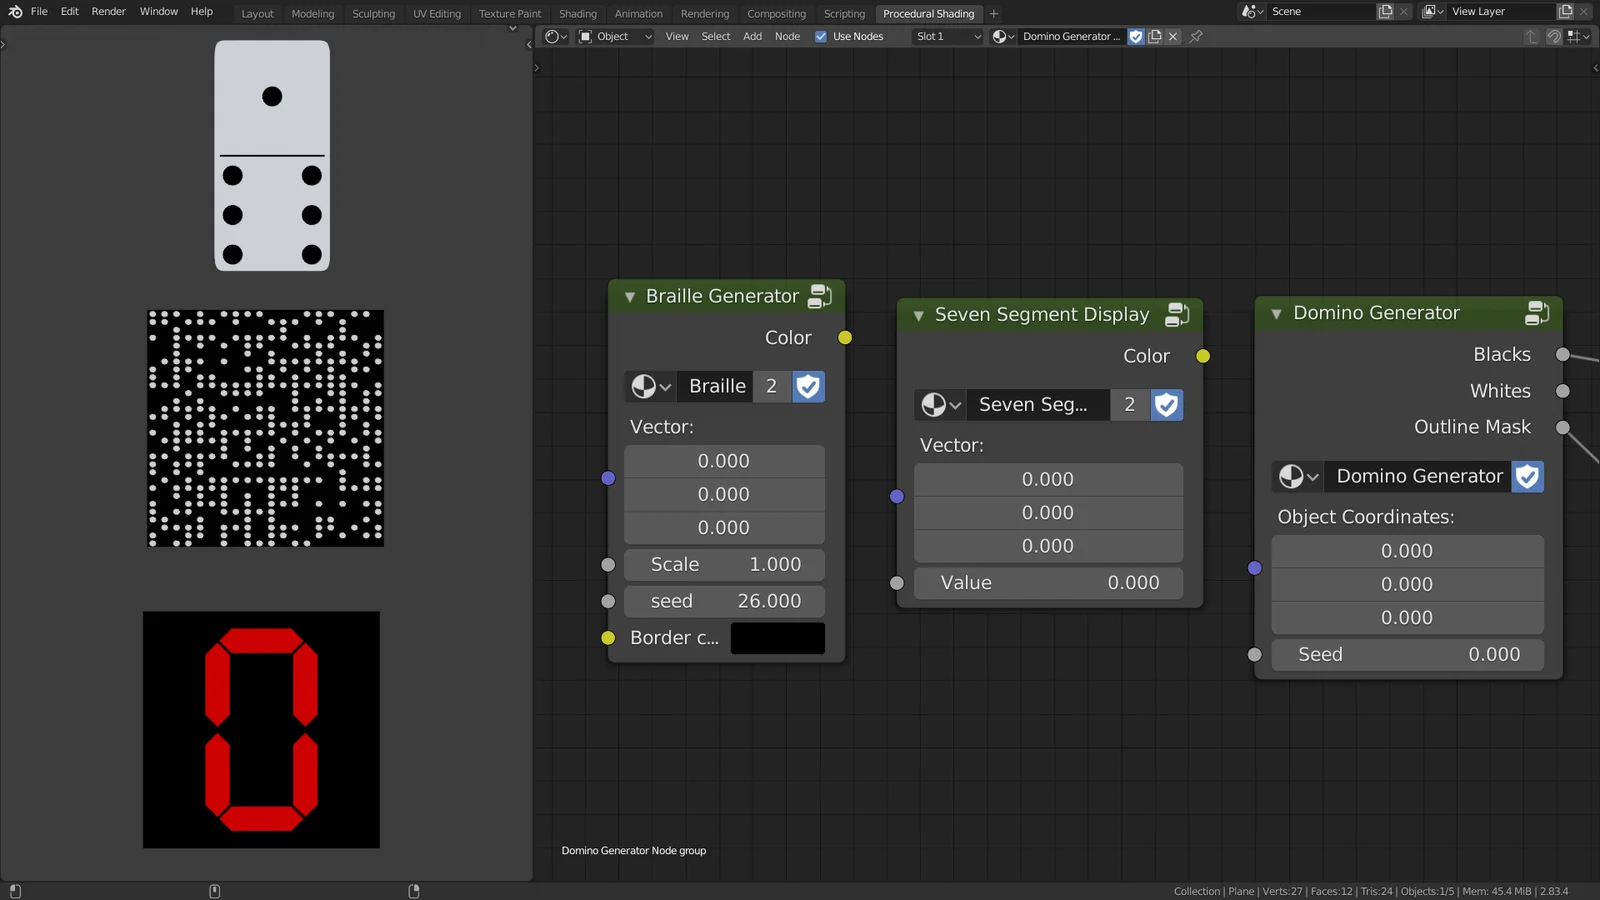Click the Braille user count button

click(x=771, y=387)
